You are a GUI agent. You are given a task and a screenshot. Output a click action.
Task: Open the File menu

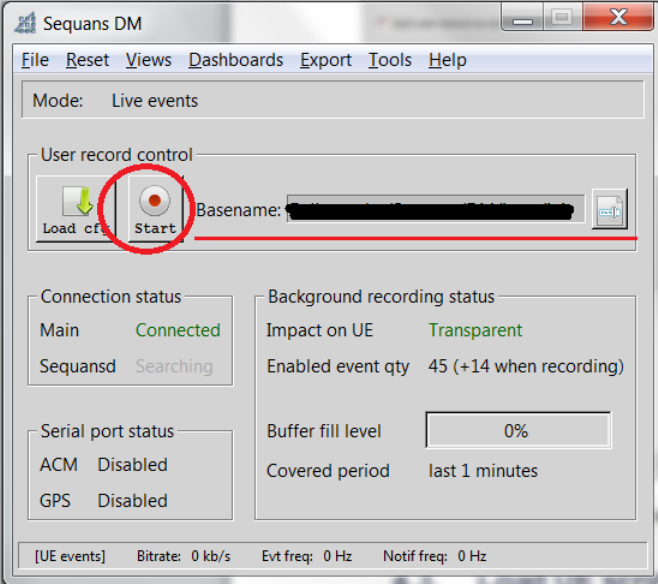pyautogui.click(x=35, y=60)
